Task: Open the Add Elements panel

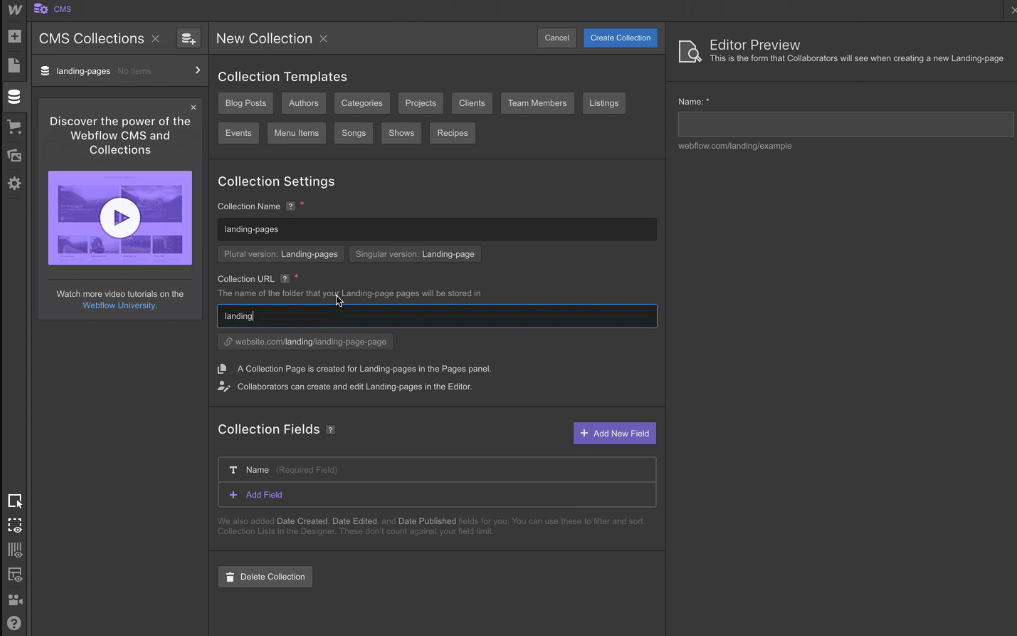Action: [x=14, y=36]
